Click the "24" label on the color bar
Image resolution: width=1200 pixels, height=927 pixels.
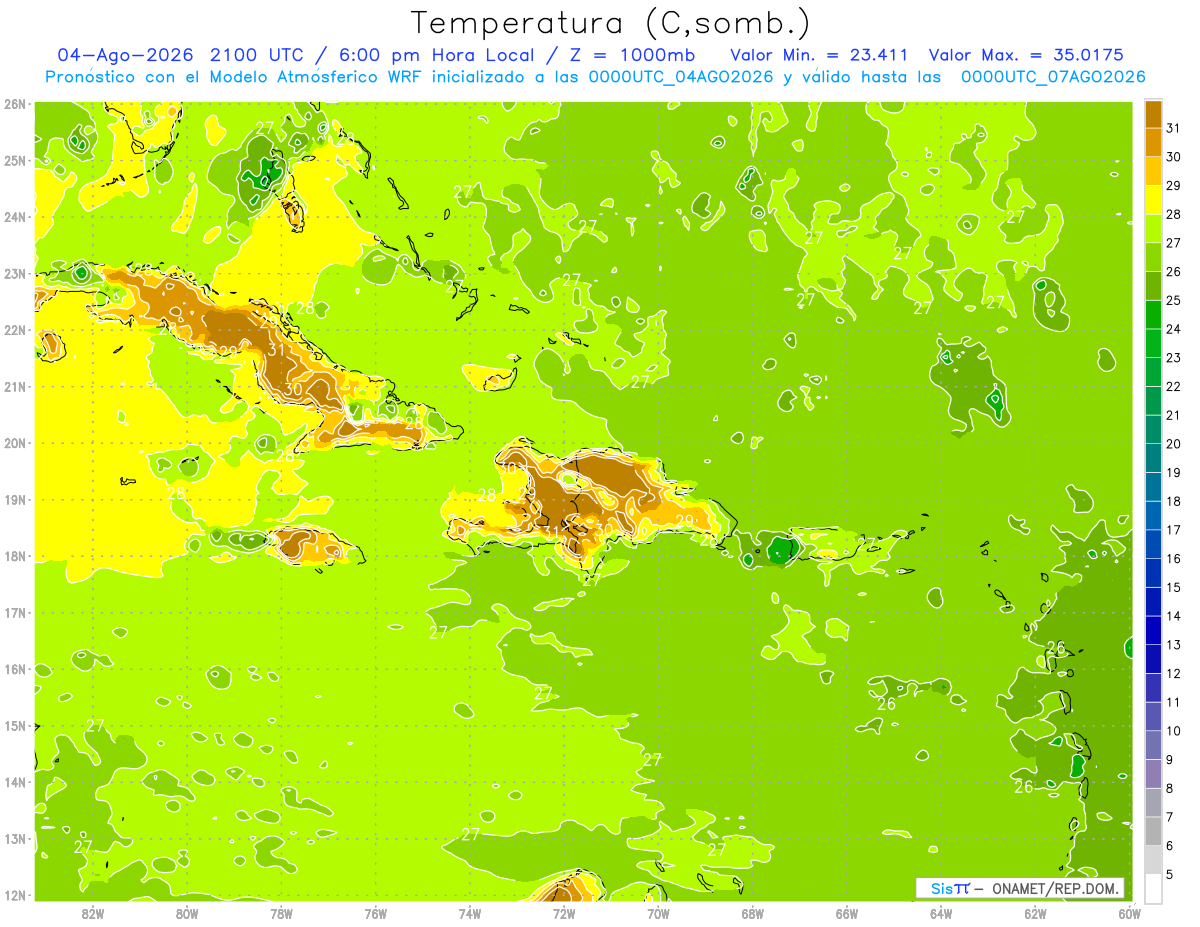click(x=1173, y=329)
